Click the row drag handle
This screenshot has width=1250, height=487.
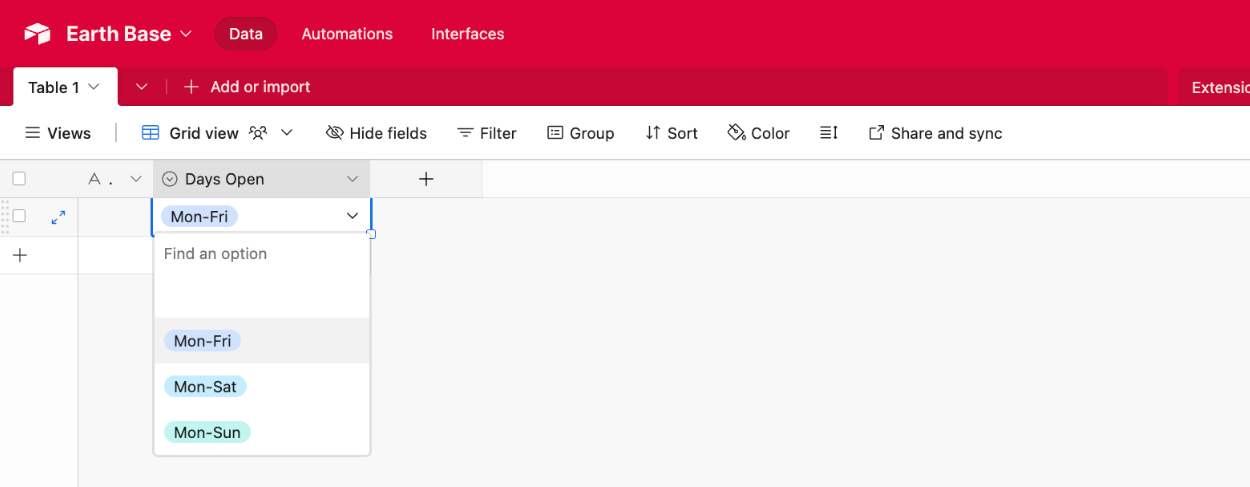5,216
